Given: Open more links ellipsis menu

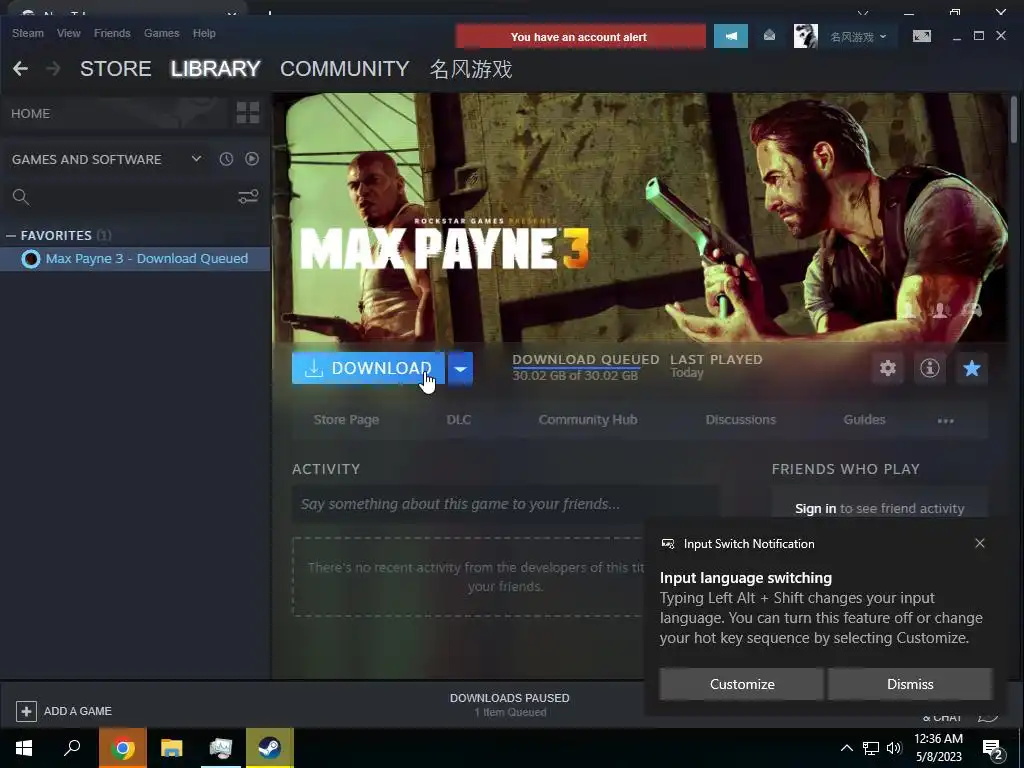Looking at the screenshot, I should coord(945,421).
